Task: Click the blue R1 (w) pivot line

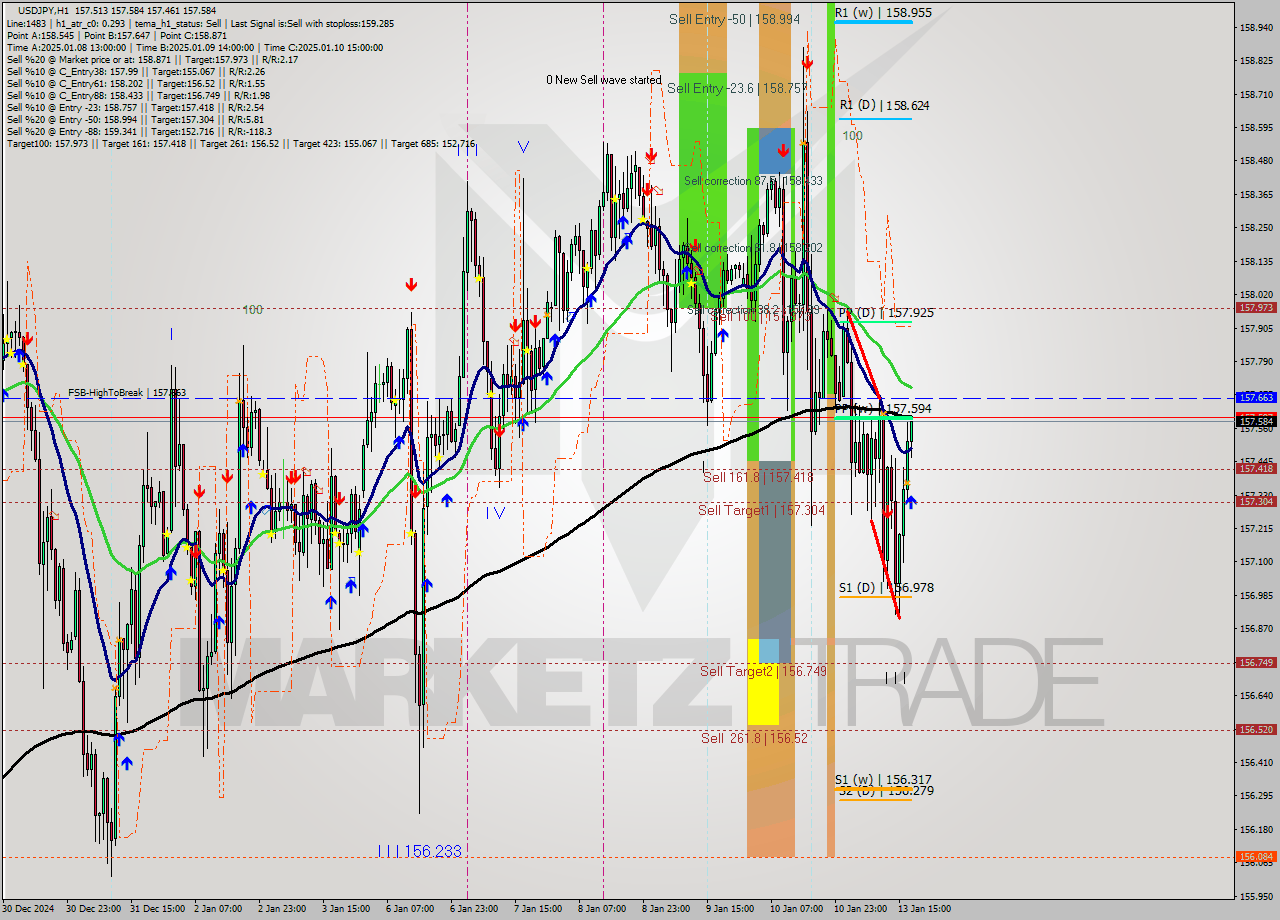Action: pos(873,22)
